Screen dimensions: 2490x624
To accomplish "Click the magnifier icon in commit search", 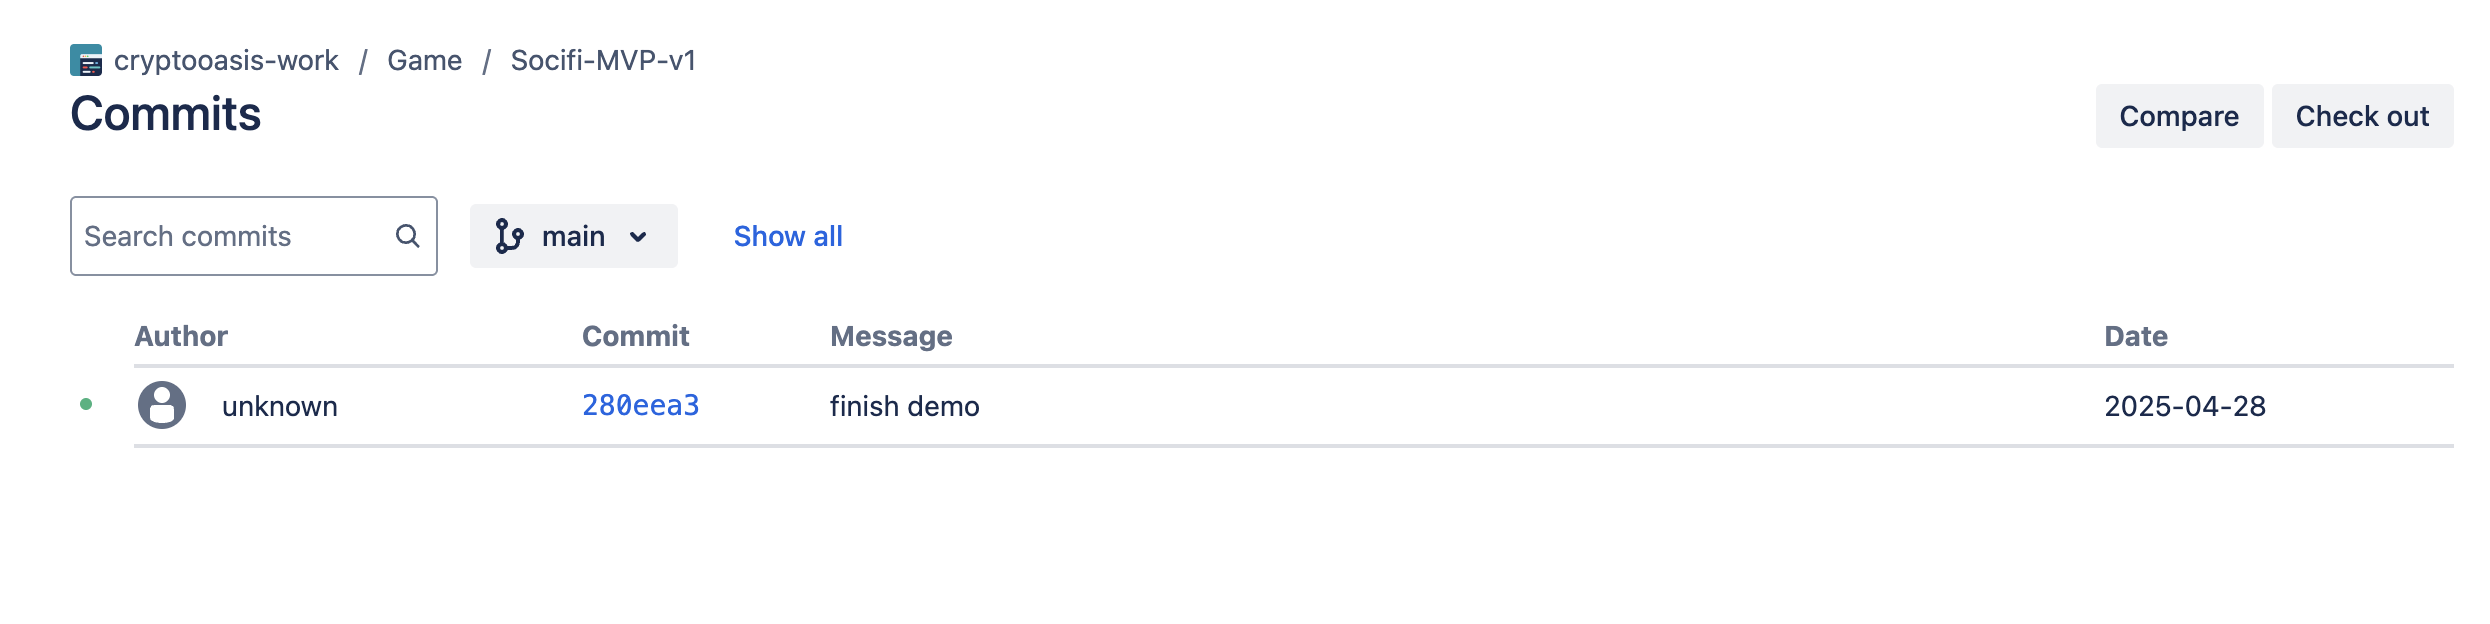I will point(407,236).
